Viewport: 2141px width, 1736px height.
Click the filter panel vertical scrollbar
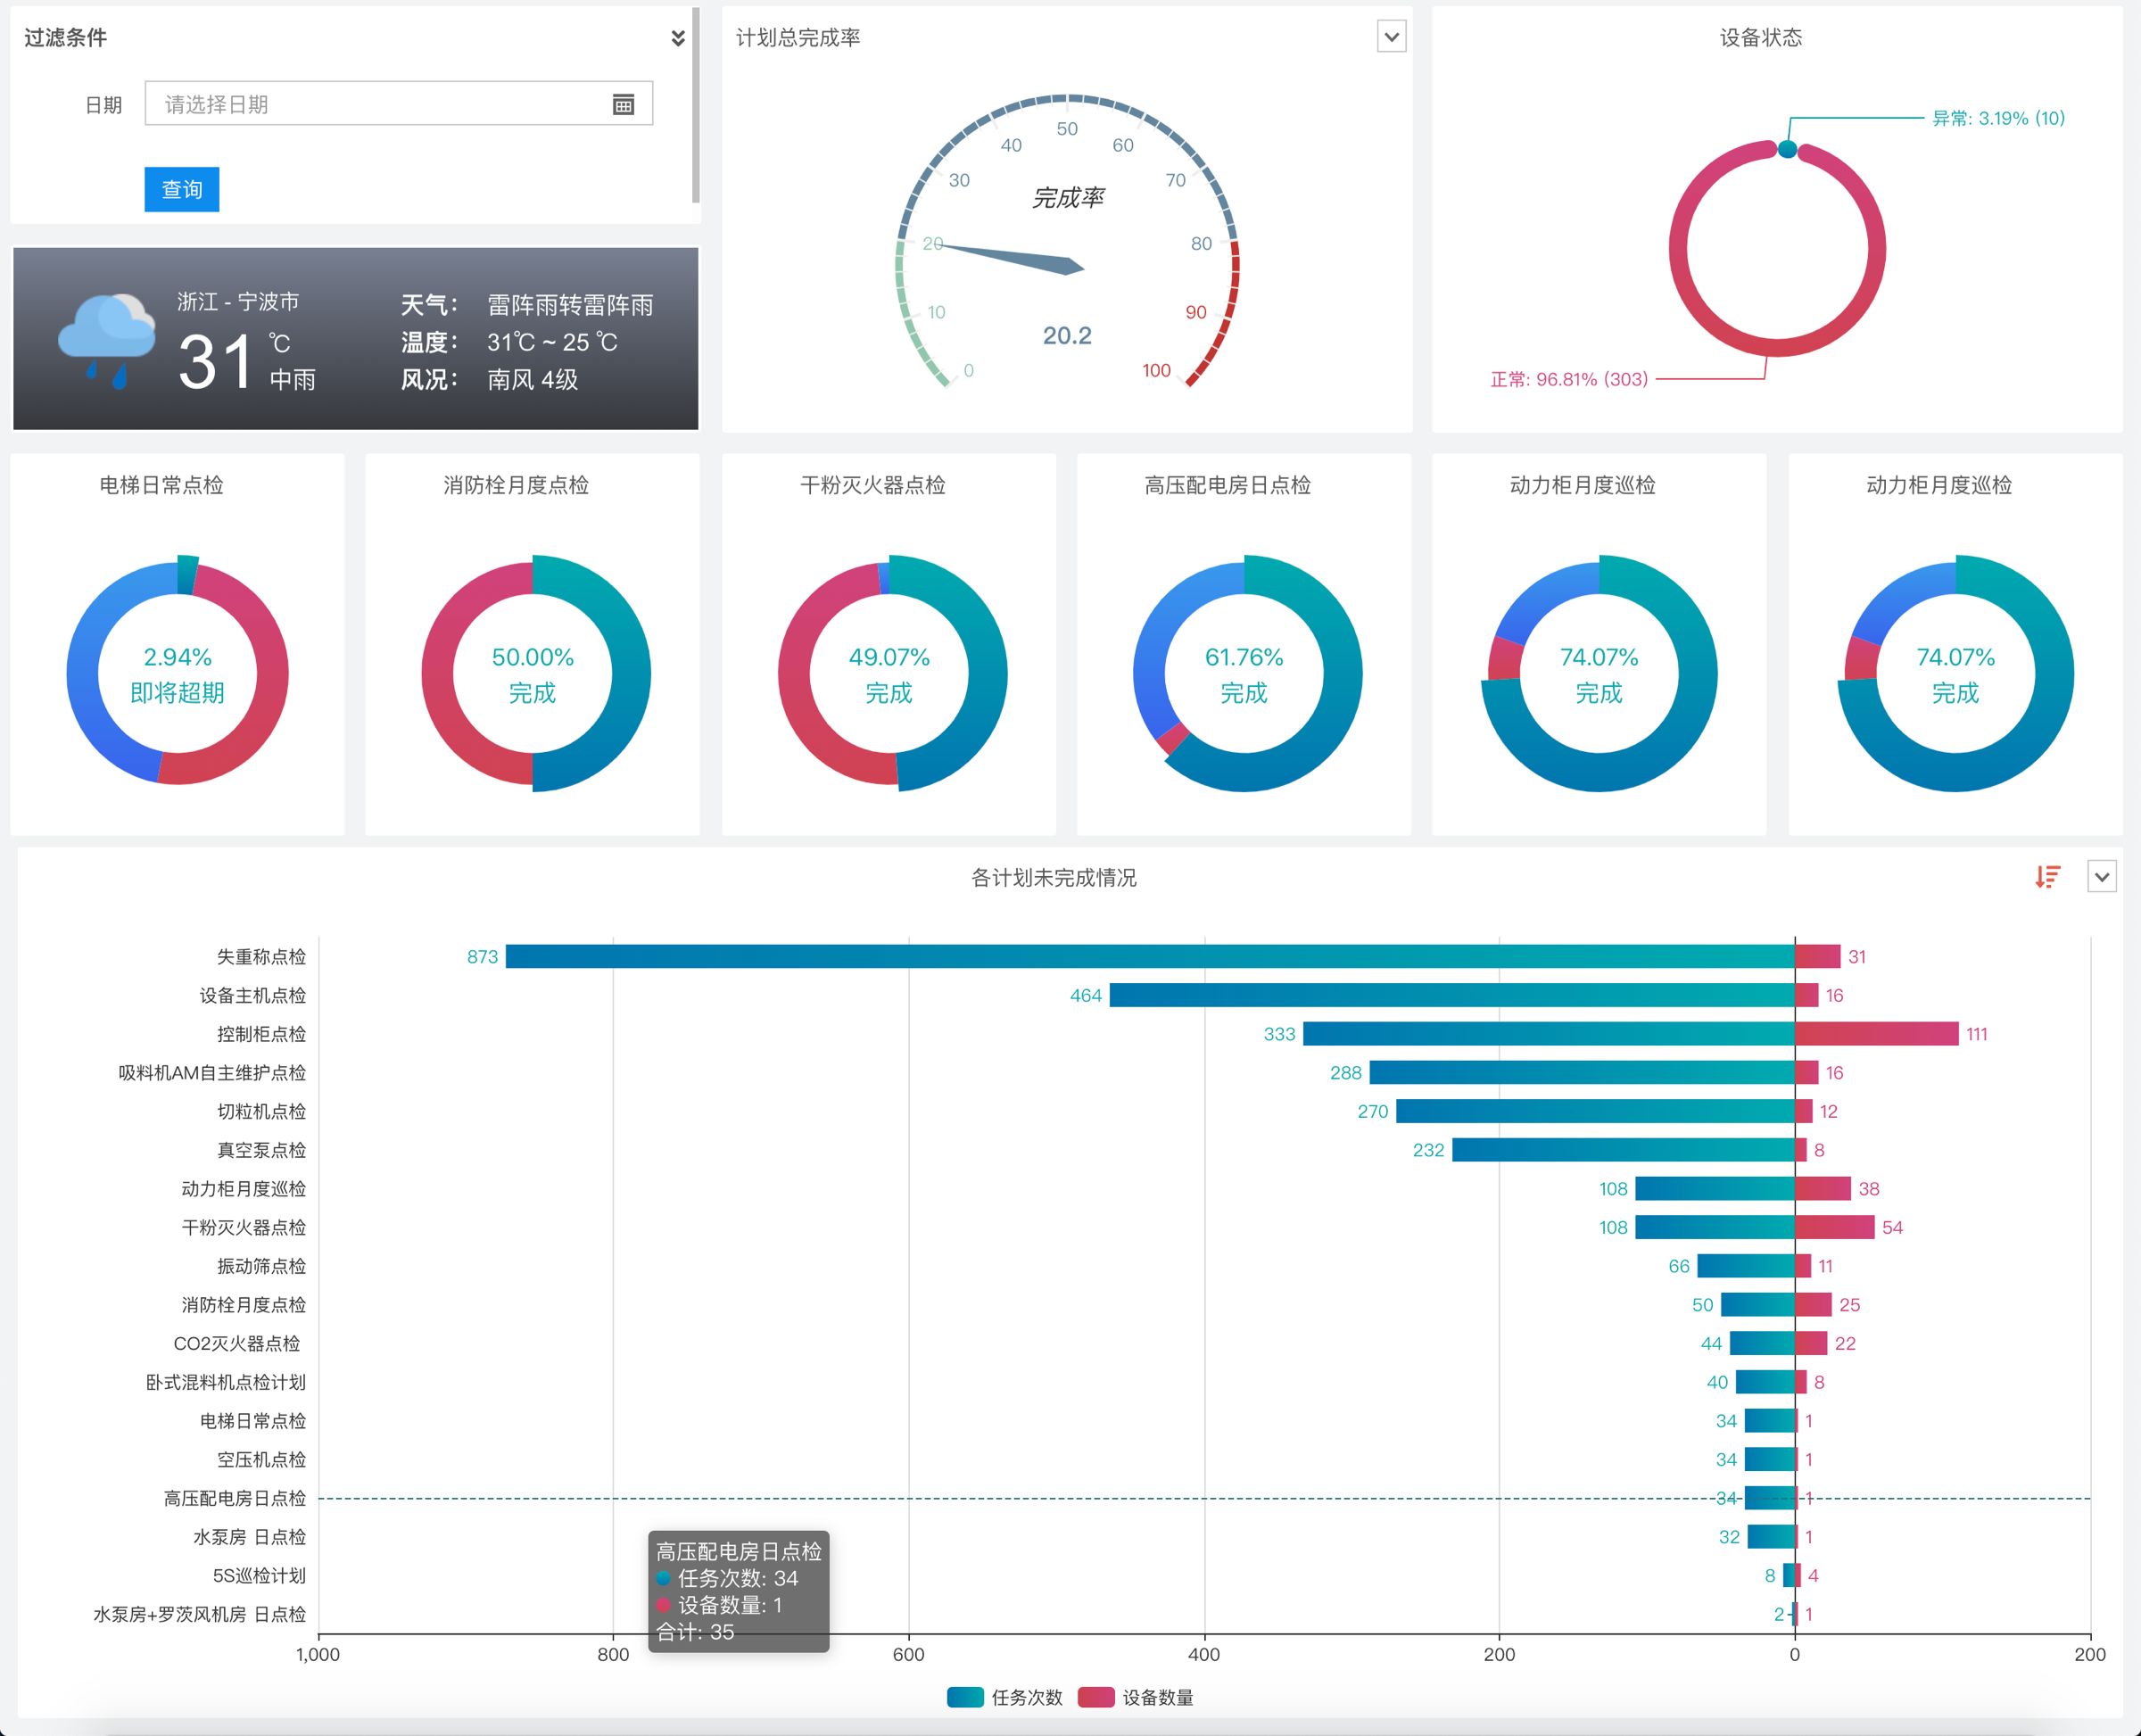[x=695, y=105]
